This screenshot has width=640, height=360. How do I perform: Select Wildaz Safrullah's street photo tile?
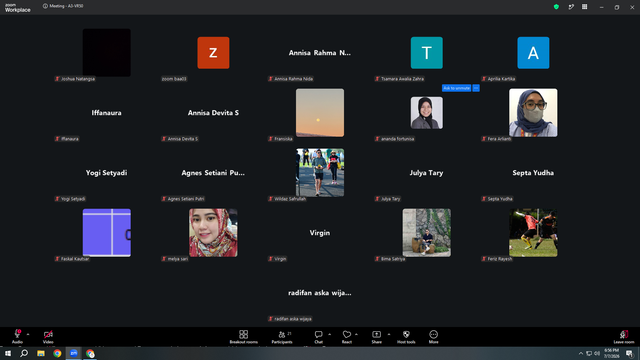pos(320,173)
